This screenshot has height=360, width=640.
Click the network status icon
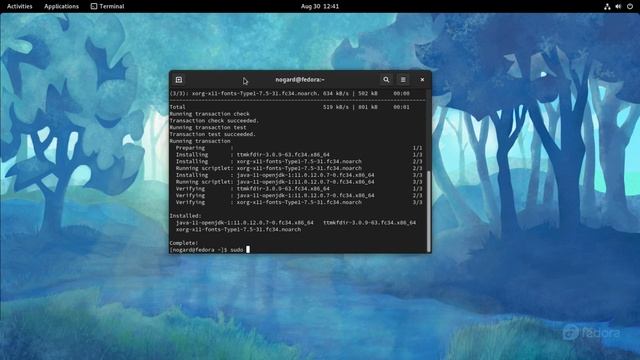click(607, 6)
